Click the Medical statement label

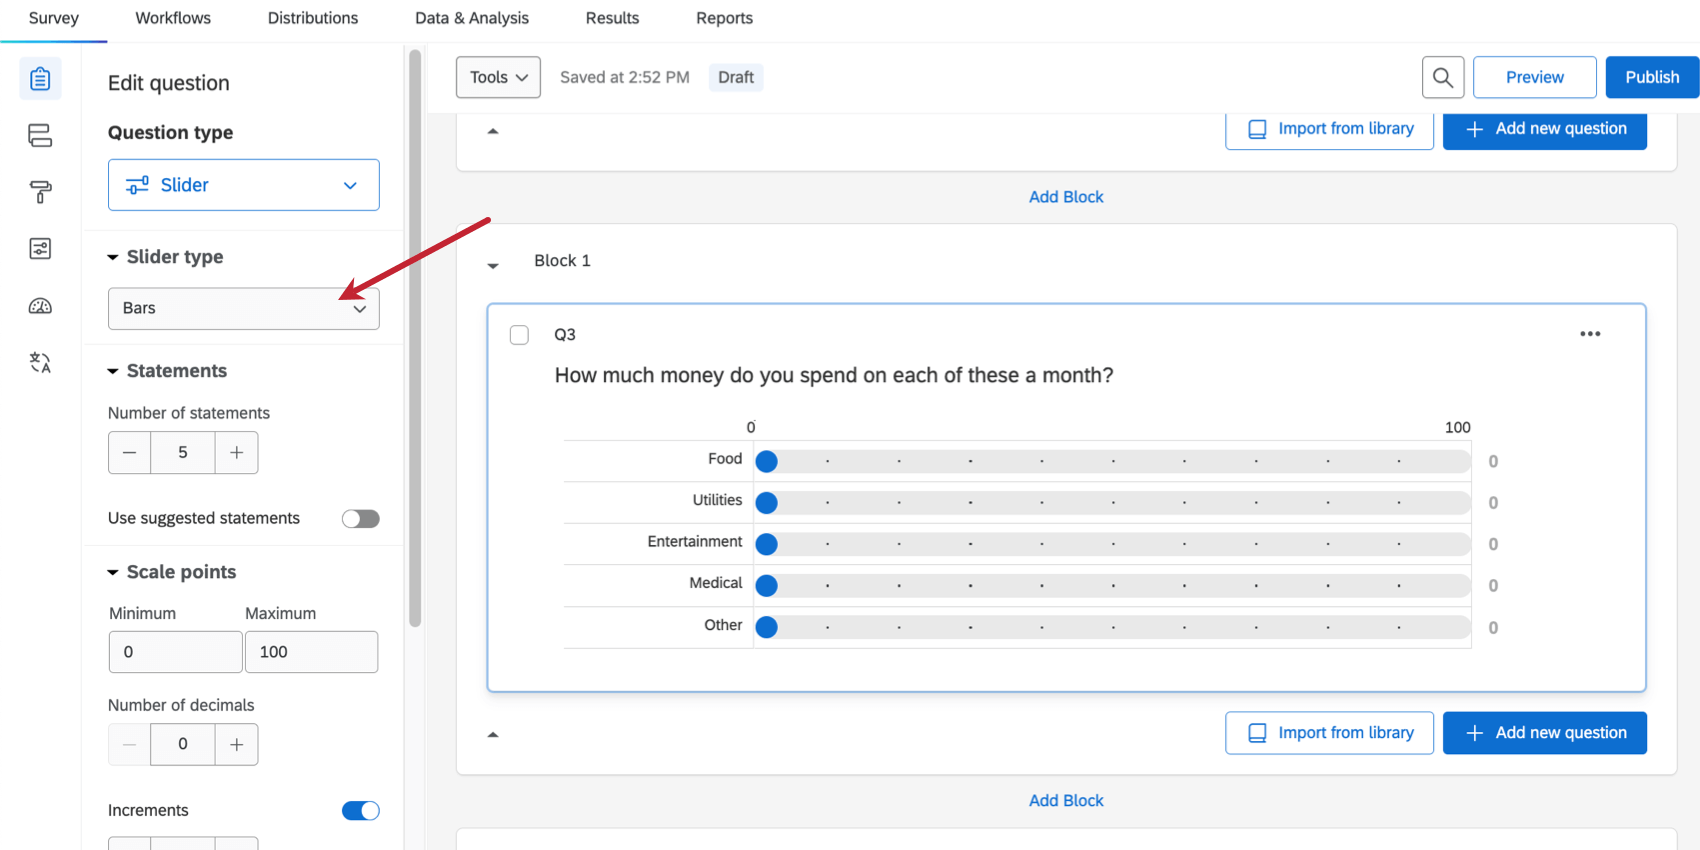(x=716, y=583)
